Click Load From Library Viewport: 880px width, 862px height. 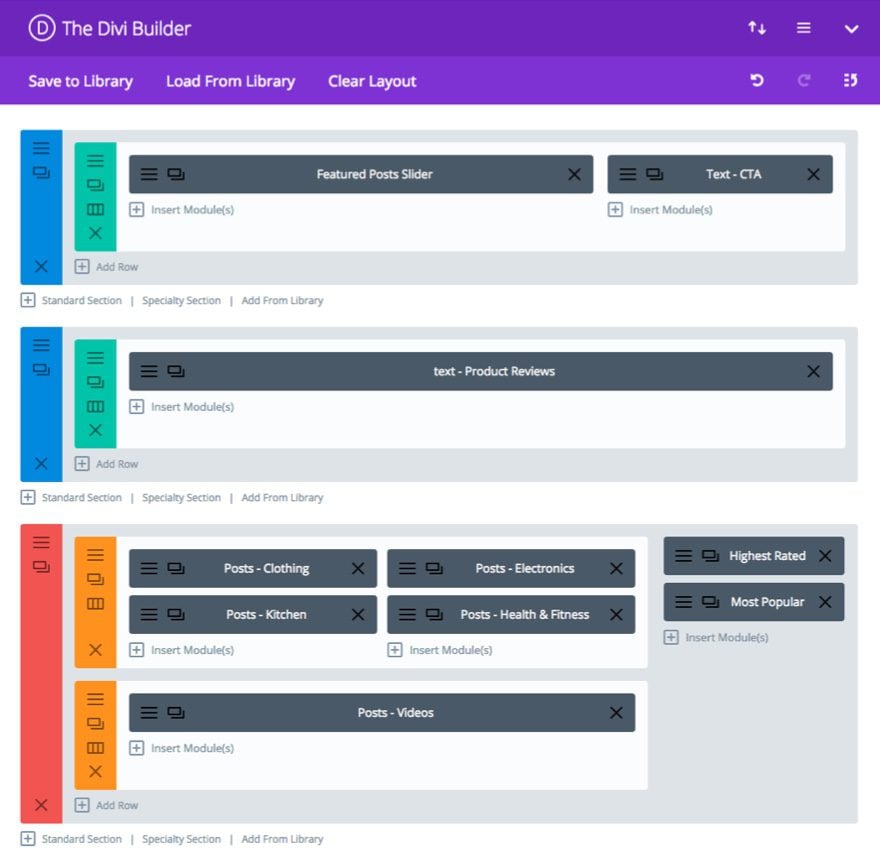pos(230,81)
